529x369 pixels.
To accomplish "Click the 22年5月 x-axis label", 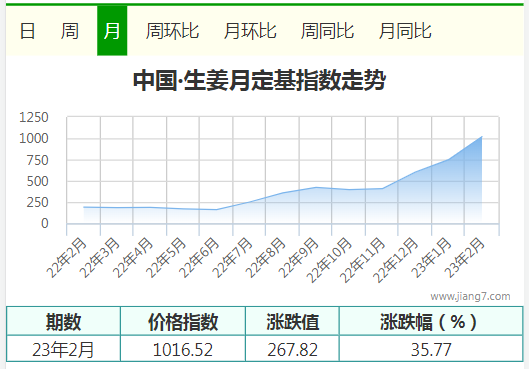I will coord(166,258).
